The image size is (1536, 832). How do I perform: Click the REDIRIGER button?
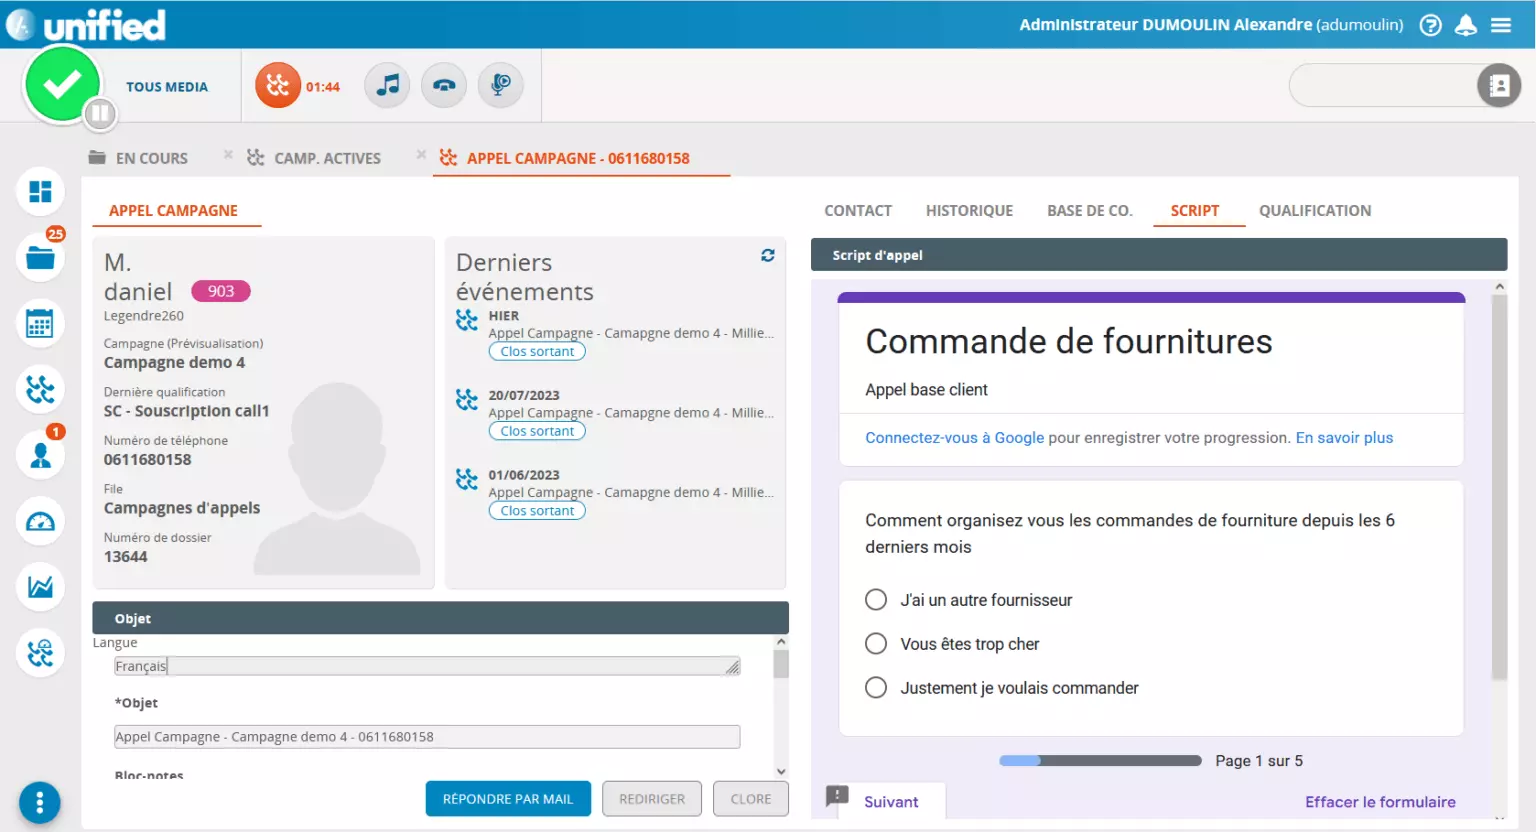pyautogui.click(x=652, y=799)
